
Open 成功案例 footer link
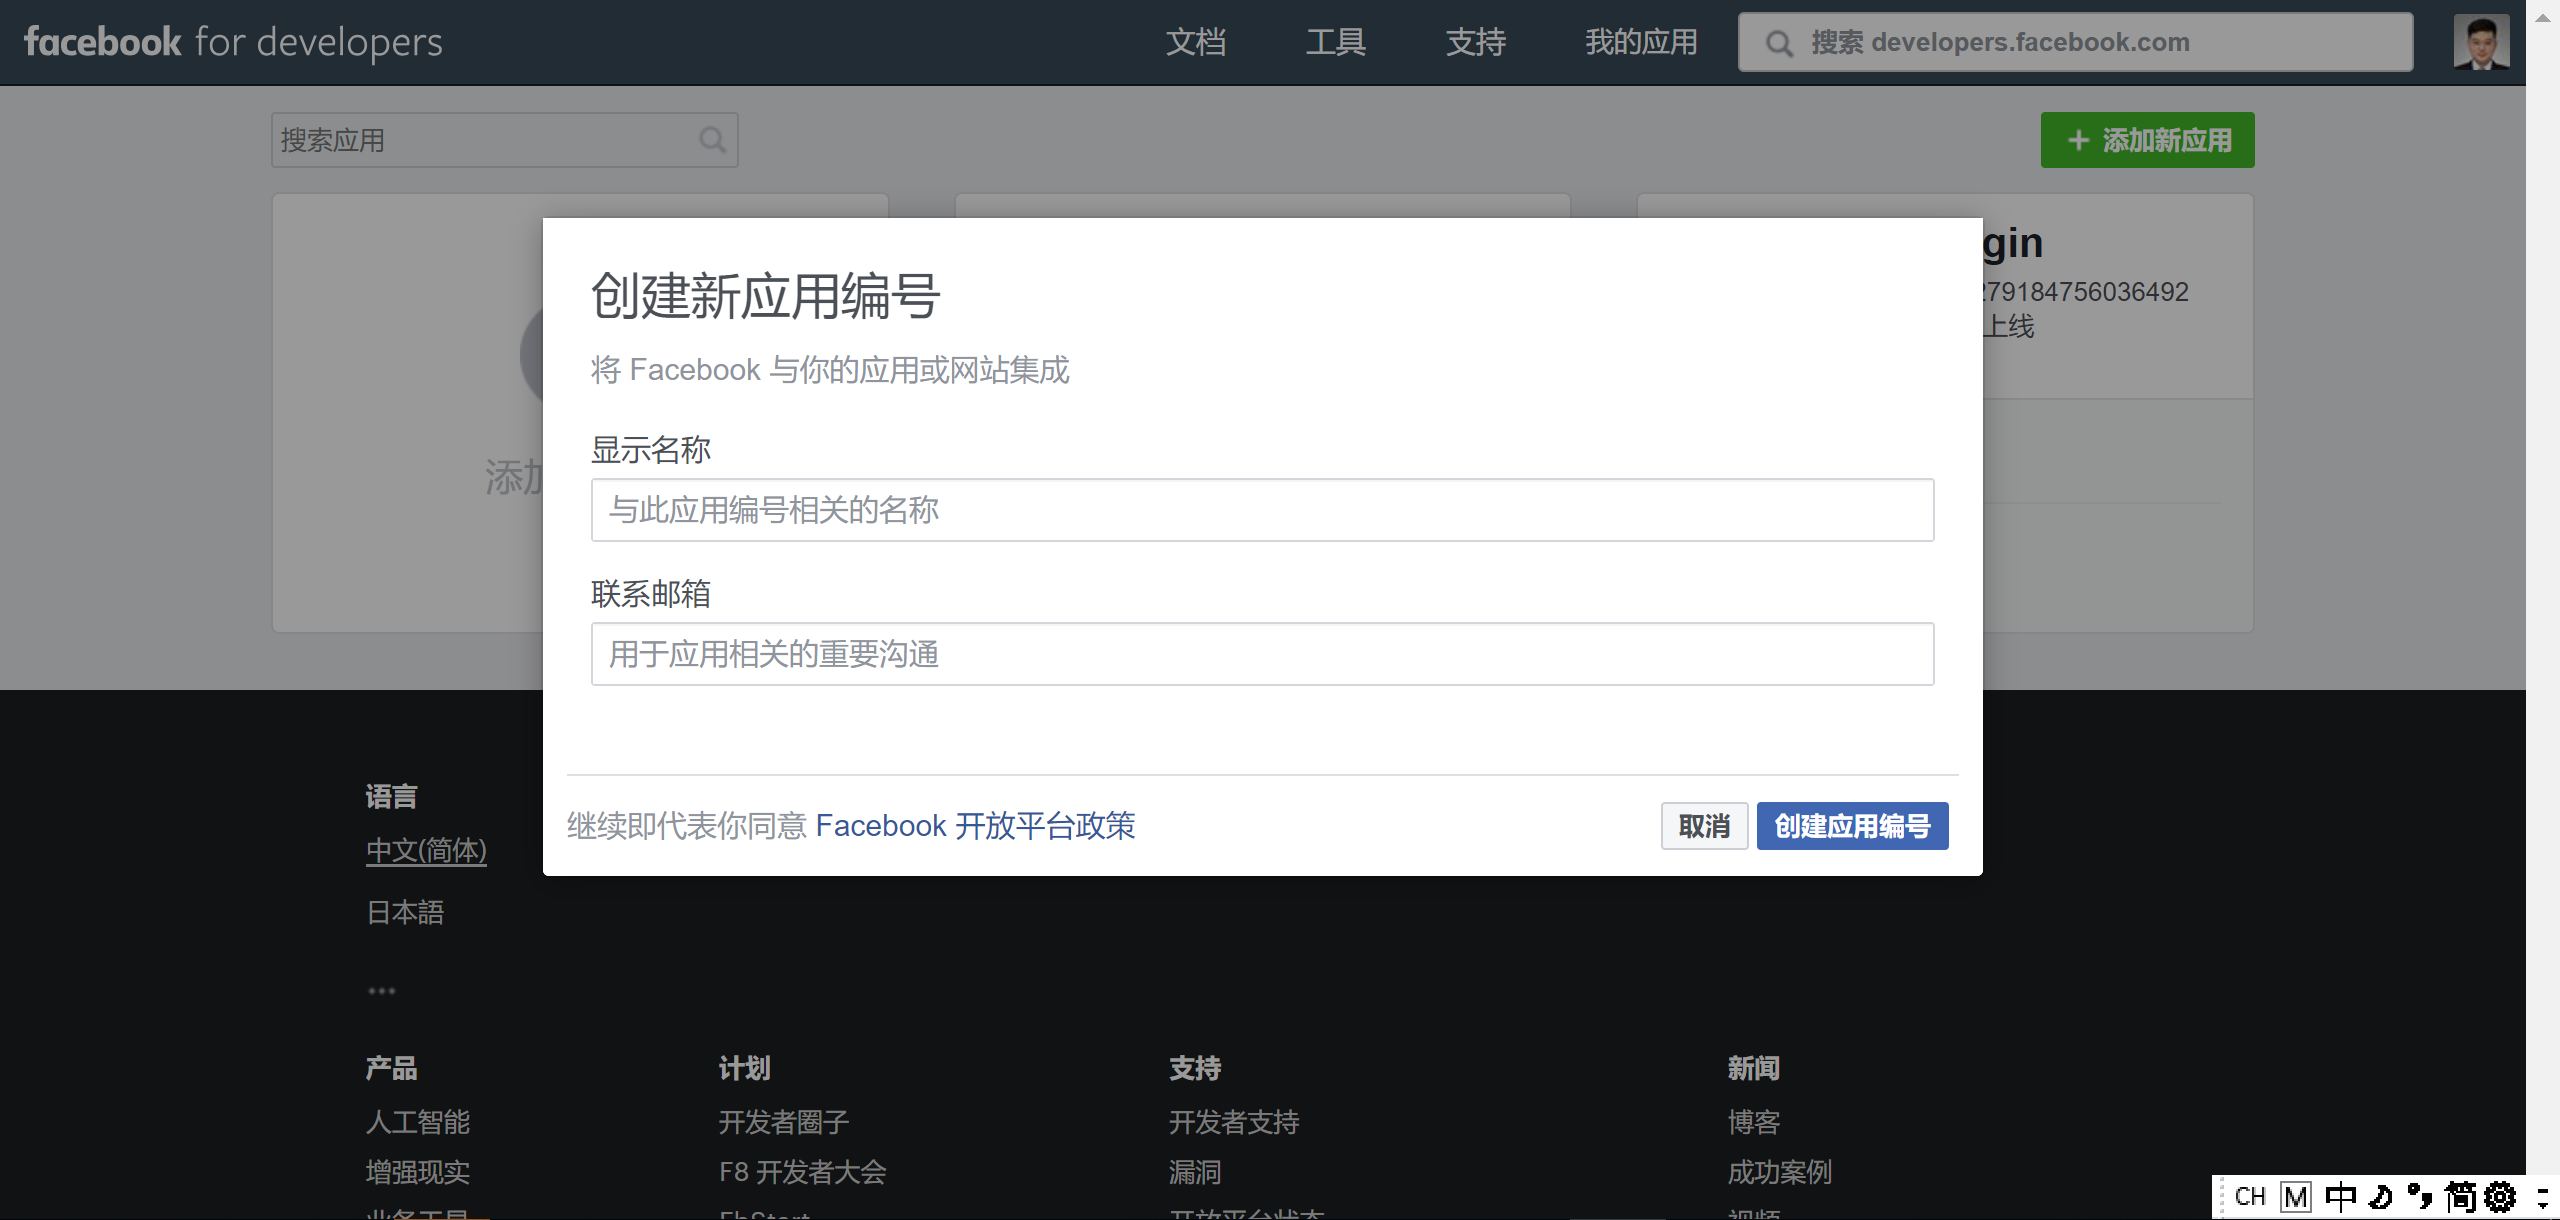point(1780,1172)
